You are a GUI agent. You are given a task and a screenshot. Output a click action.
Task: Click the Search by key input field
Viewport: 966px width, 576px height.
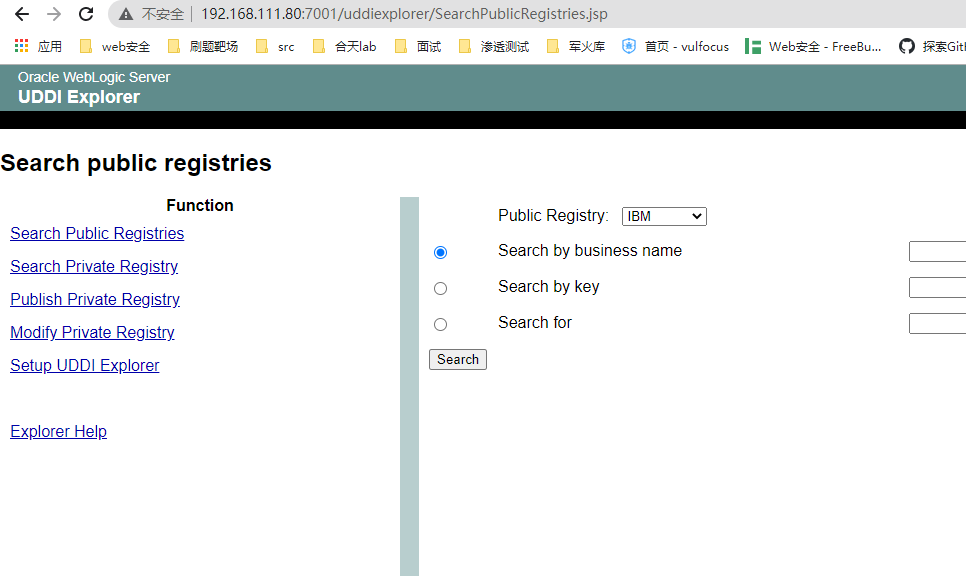pos(937,287)
